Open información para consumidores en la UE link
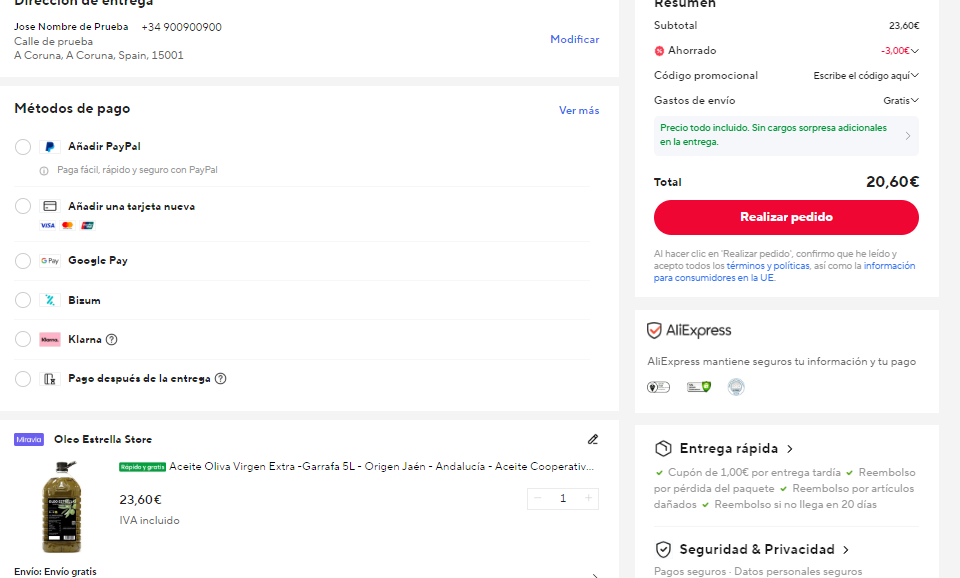Viewport: 960px width, 578px height. click(784, 272)
